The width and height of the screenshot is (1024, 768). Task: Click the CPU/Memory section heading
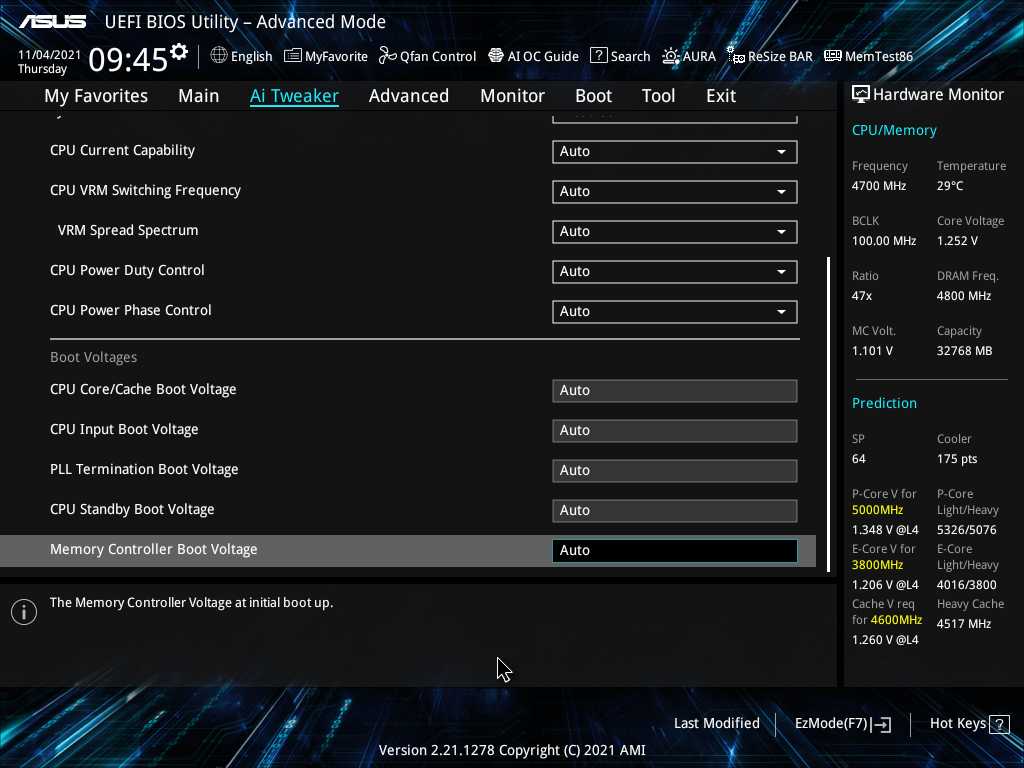[x=894, y=130]
